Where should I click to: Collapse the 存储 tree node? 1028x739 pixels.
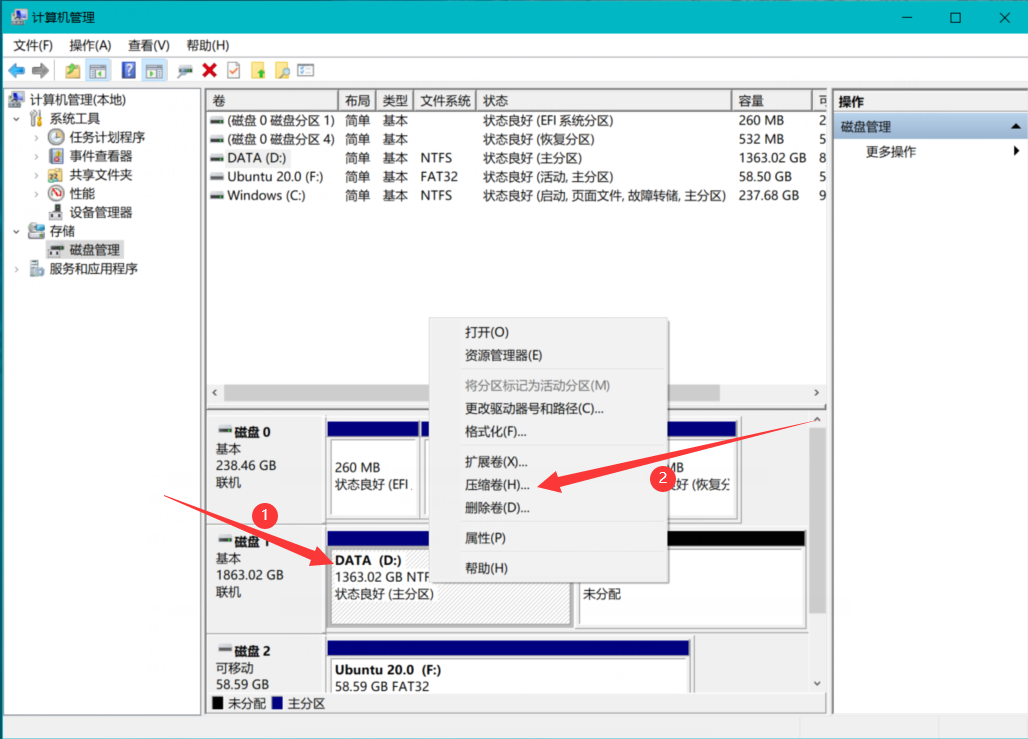click(x=16, y=231)
